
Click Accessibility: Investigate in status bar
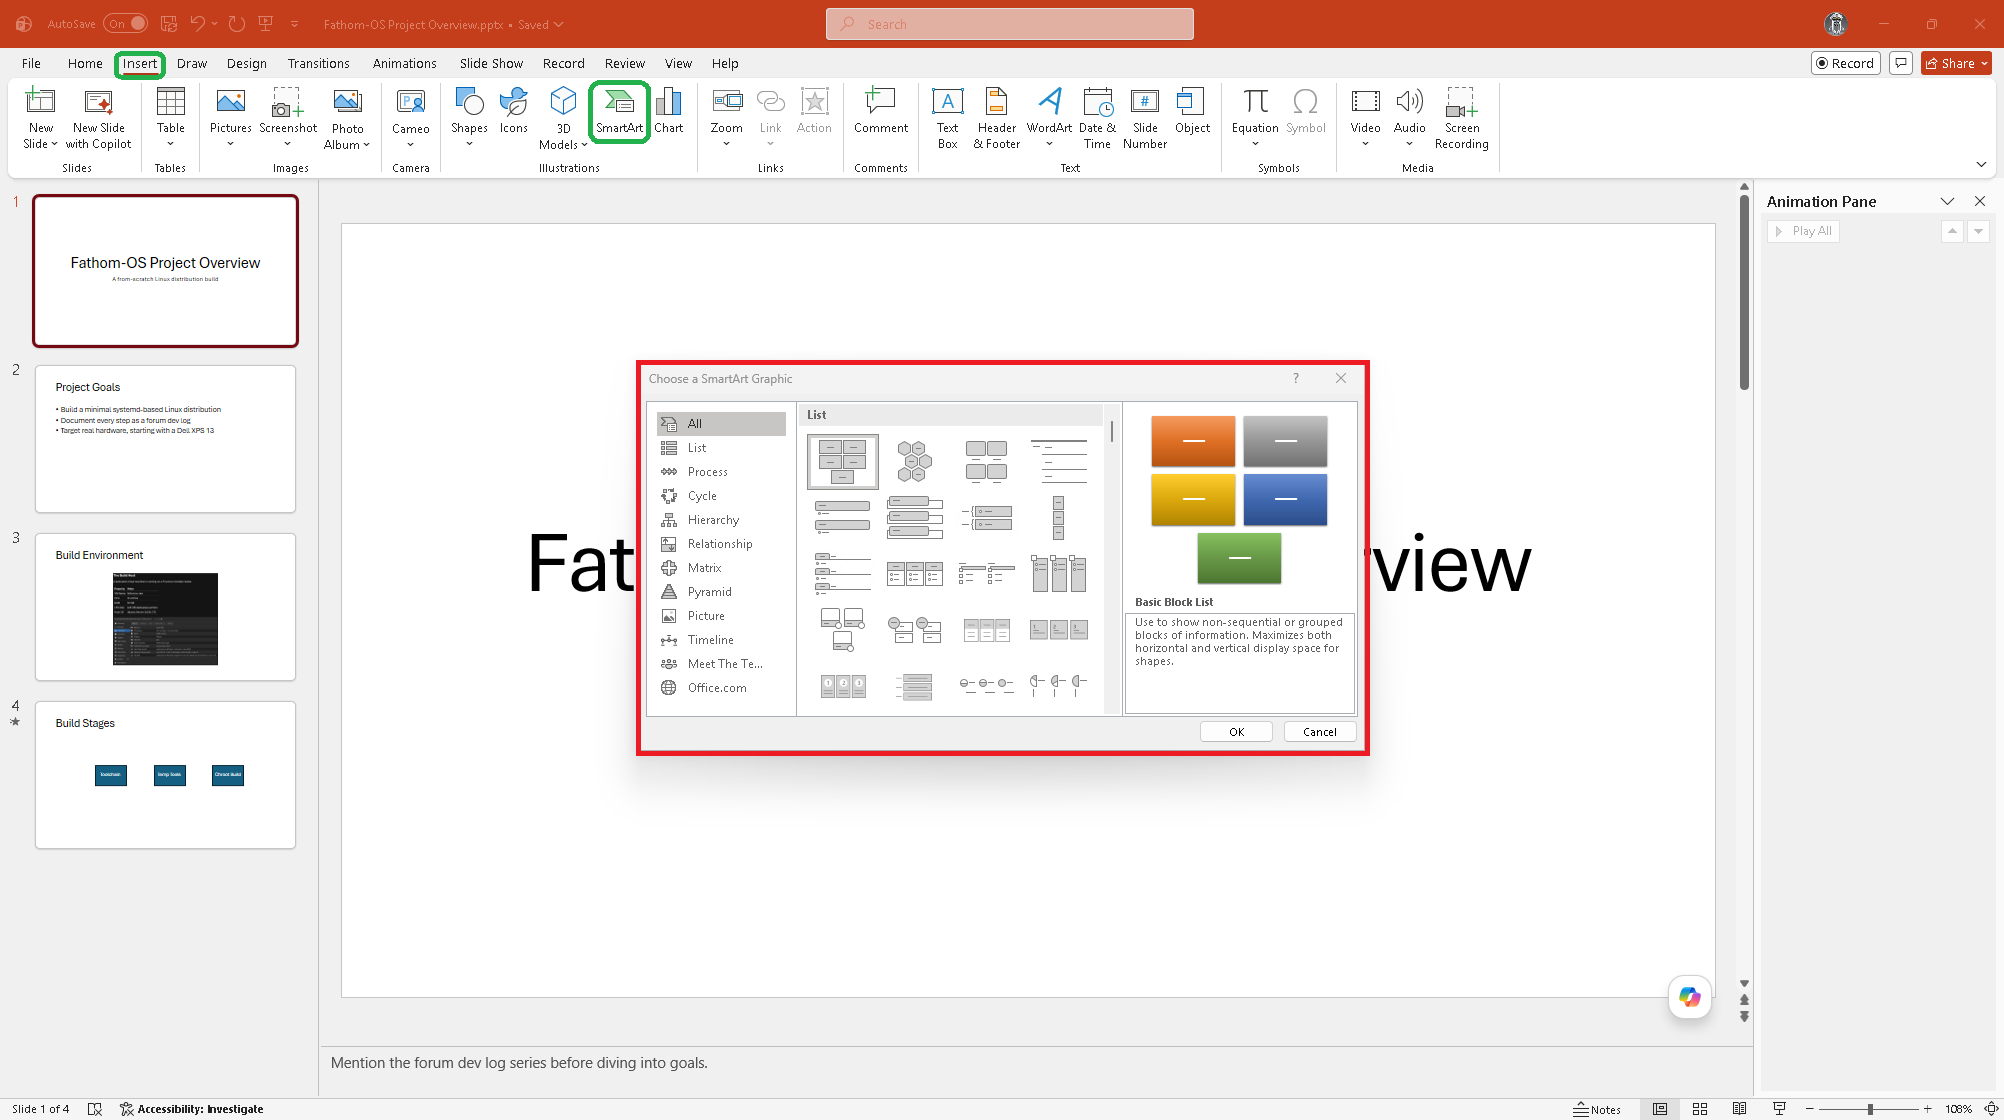(x=191, y=1109)
